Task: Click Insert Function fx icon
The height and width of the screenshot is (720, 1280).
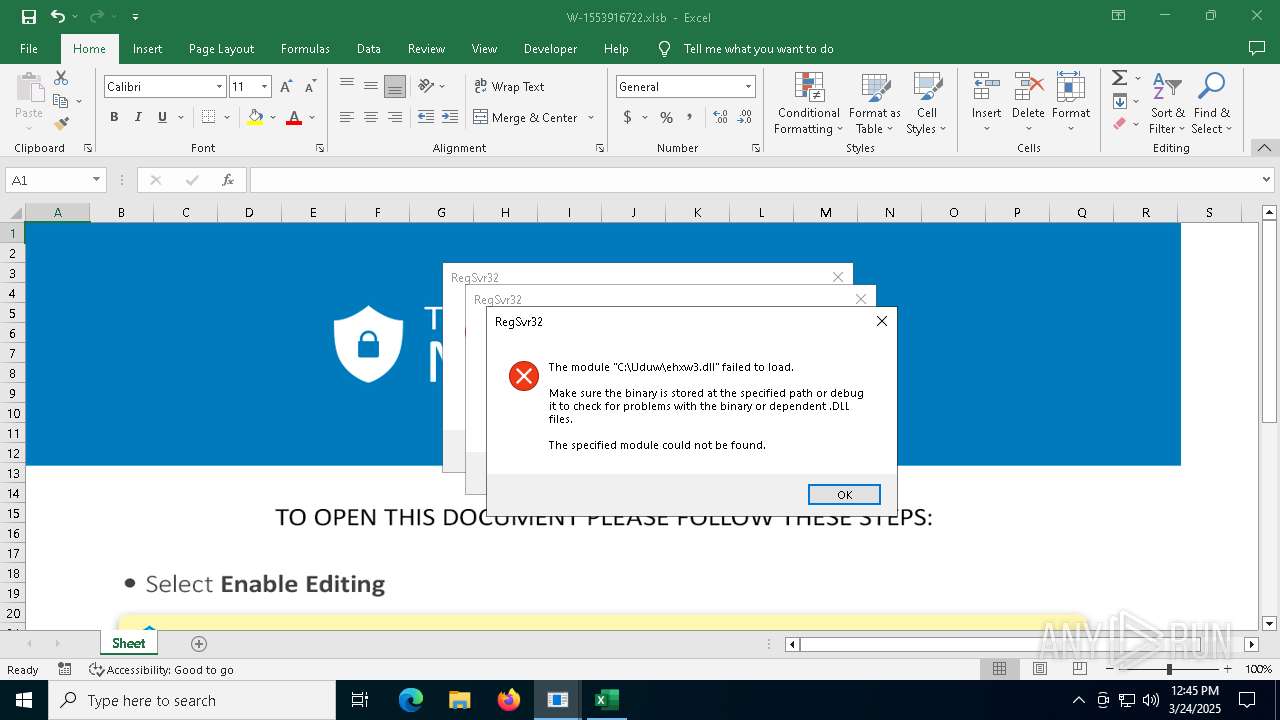Action: (x=228, y=180)
